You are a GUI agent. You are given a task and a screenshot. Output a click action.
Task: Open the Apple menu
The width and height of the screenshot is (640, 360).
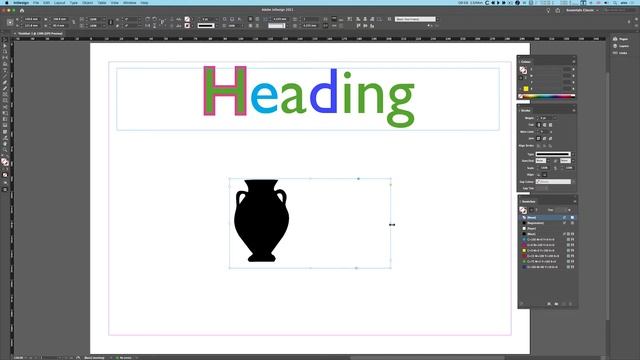click(x=6, y=3)
